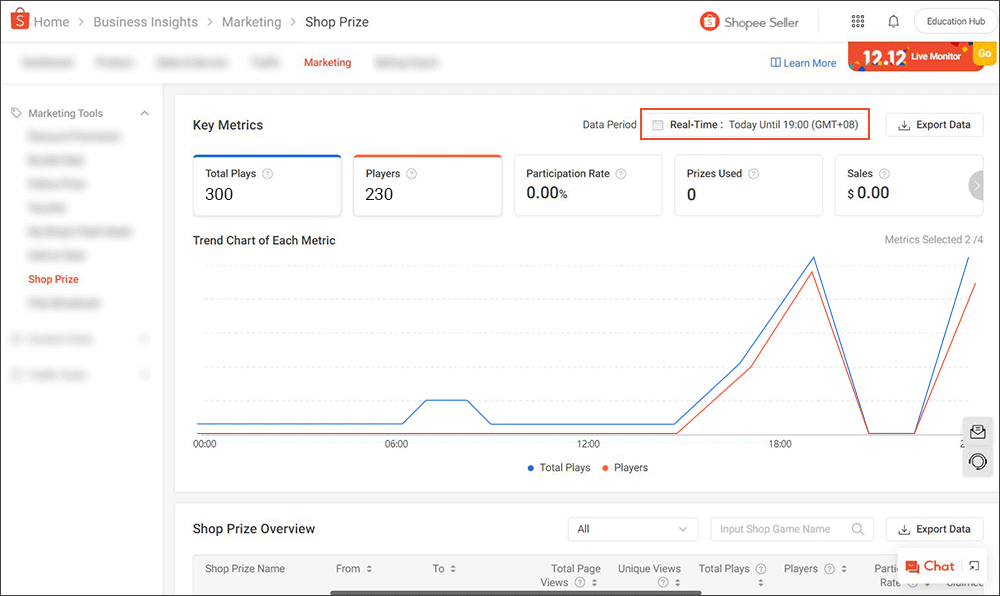Click Participation Rate help icon
This screenshot has width=1000, height=596.
point(621,173)
